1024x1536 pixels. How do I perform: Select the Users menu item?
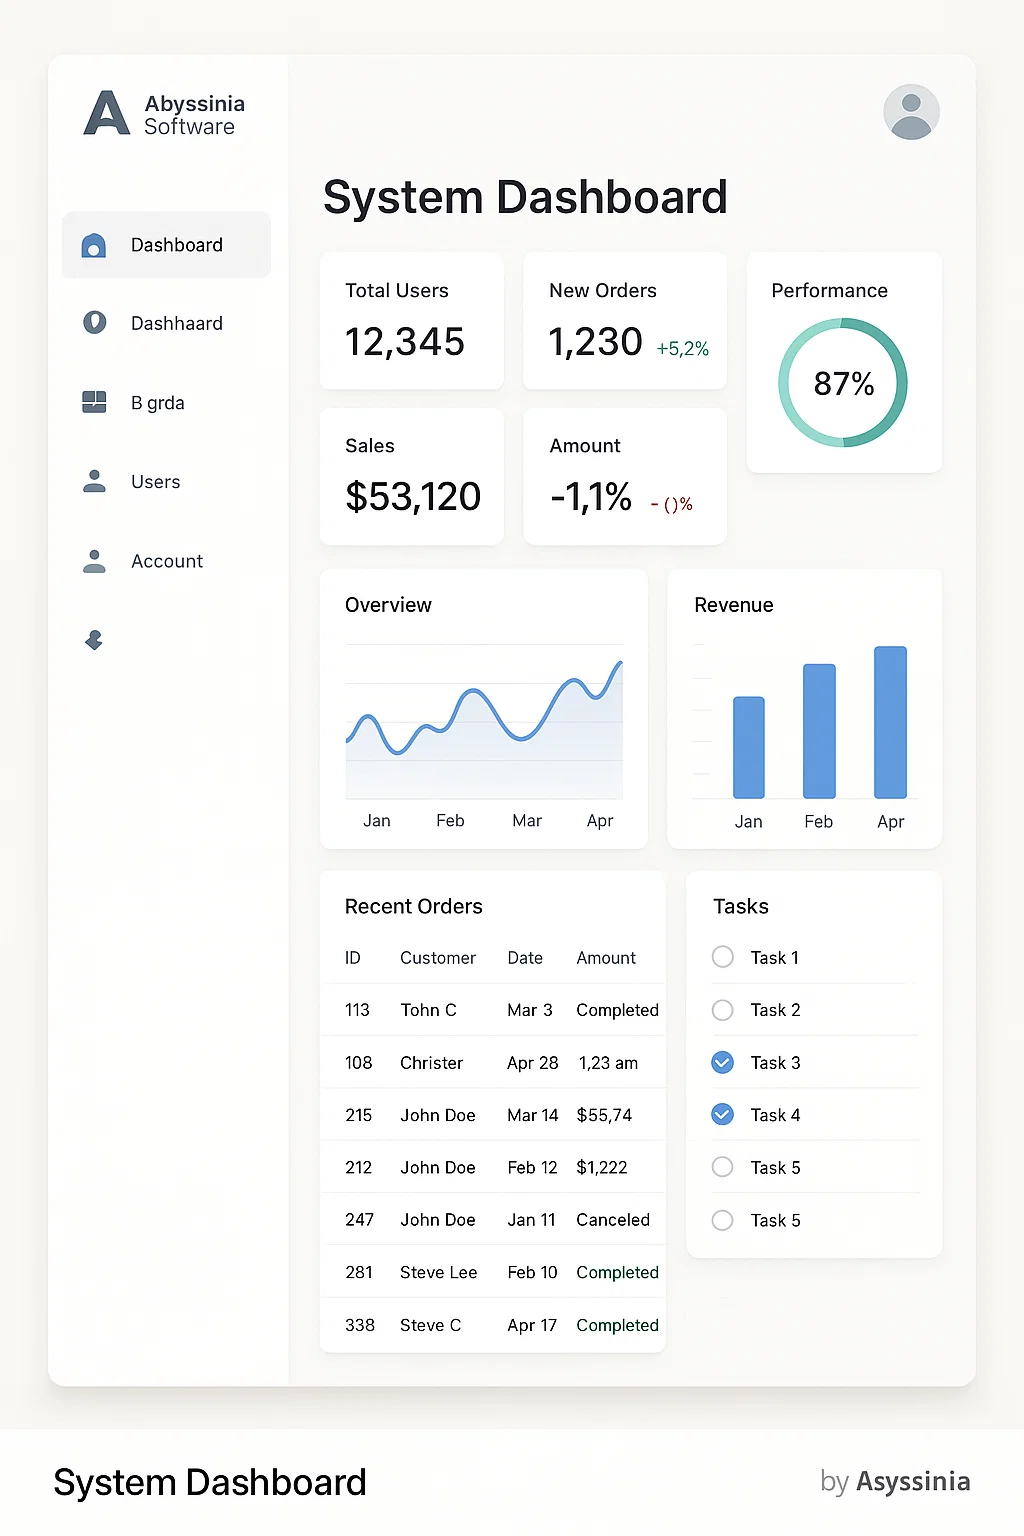coord(156,482)
